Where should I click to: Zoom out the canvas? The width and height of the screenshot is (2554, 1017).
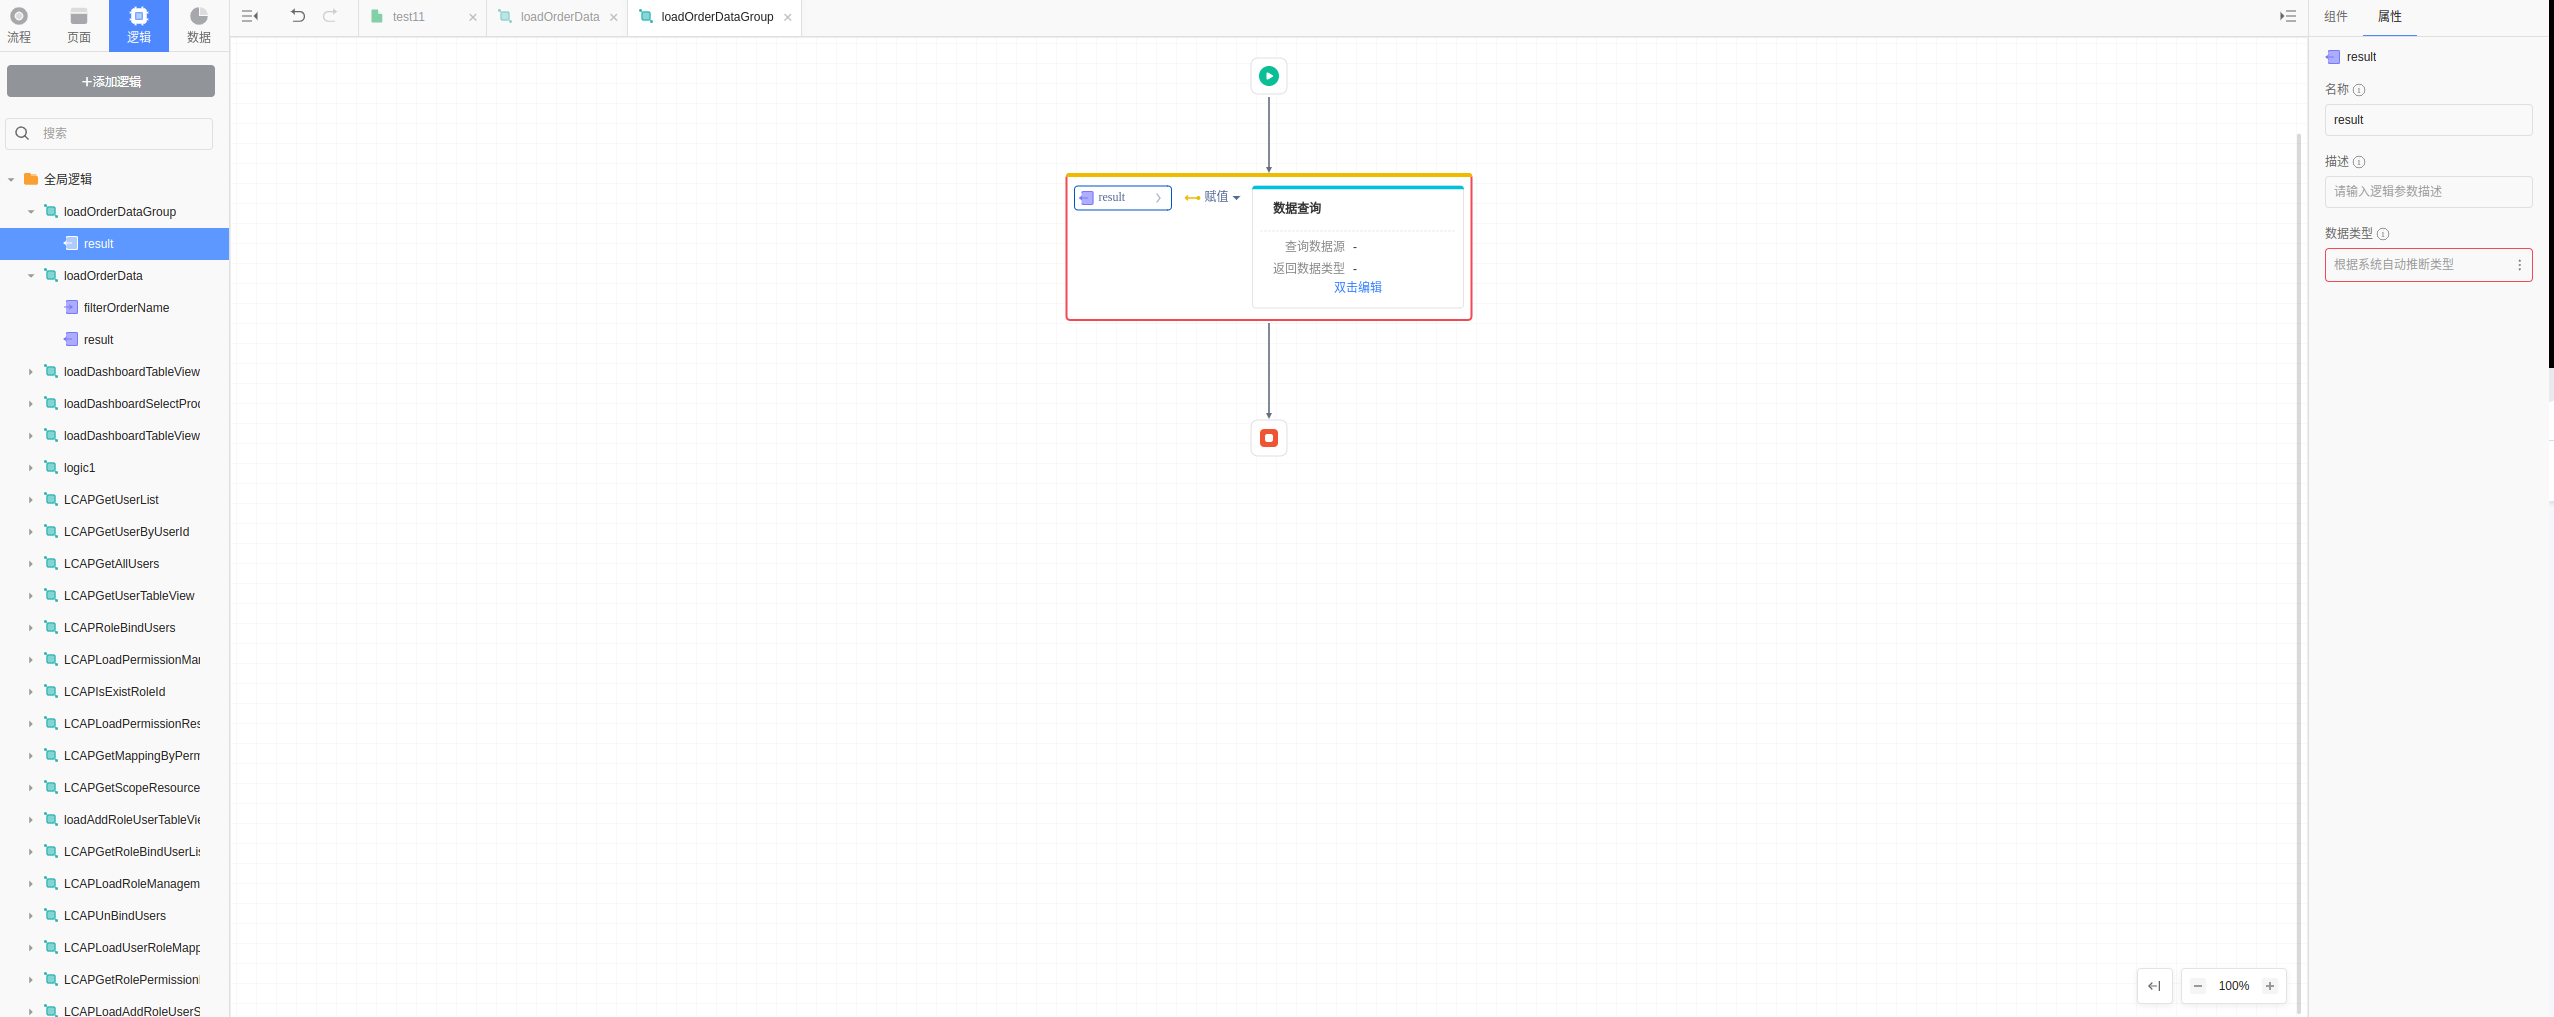pos(2198,986)
